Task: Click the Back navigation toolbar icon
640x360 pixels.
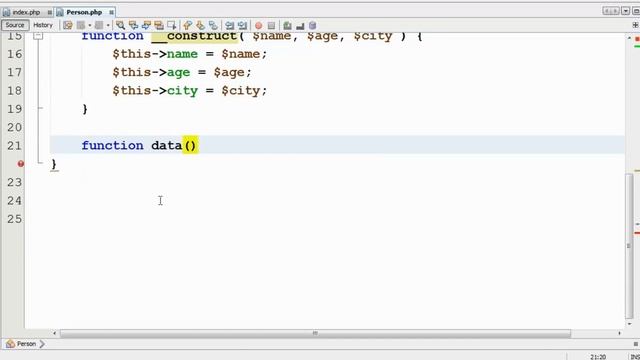Action: 81,25
